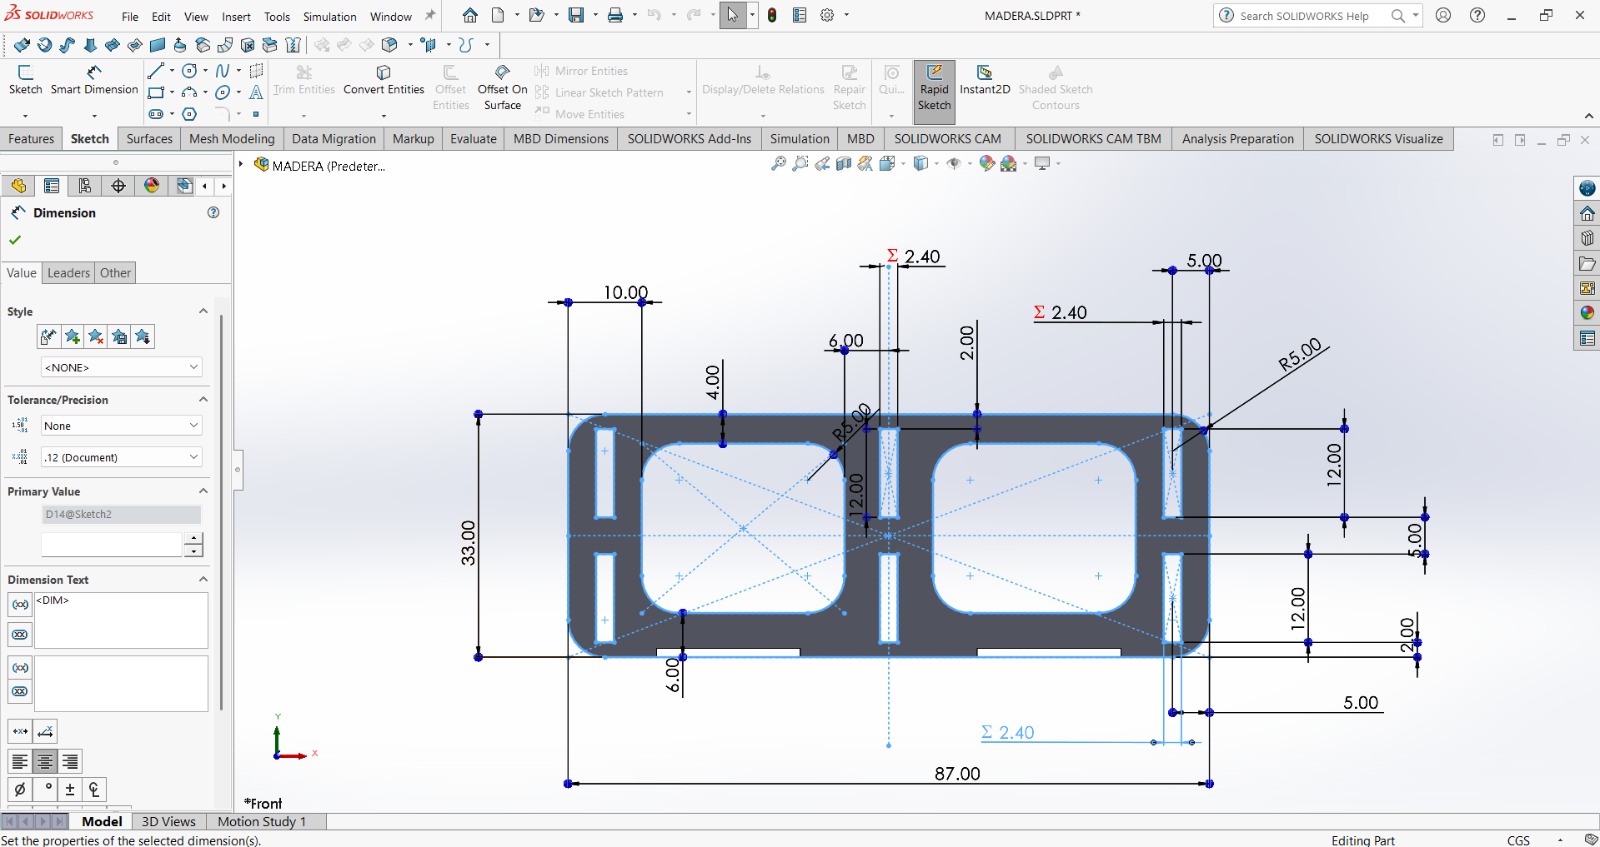1600x847 pixels.
Task: Click the Save icon
Action: (576, 15)
